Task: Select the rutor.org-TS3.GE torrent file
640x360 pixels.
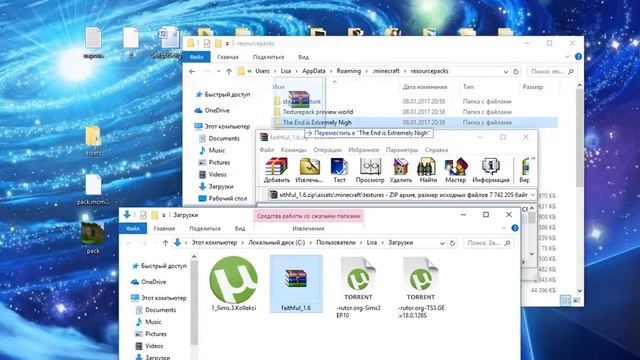Action: coord(420,287)
